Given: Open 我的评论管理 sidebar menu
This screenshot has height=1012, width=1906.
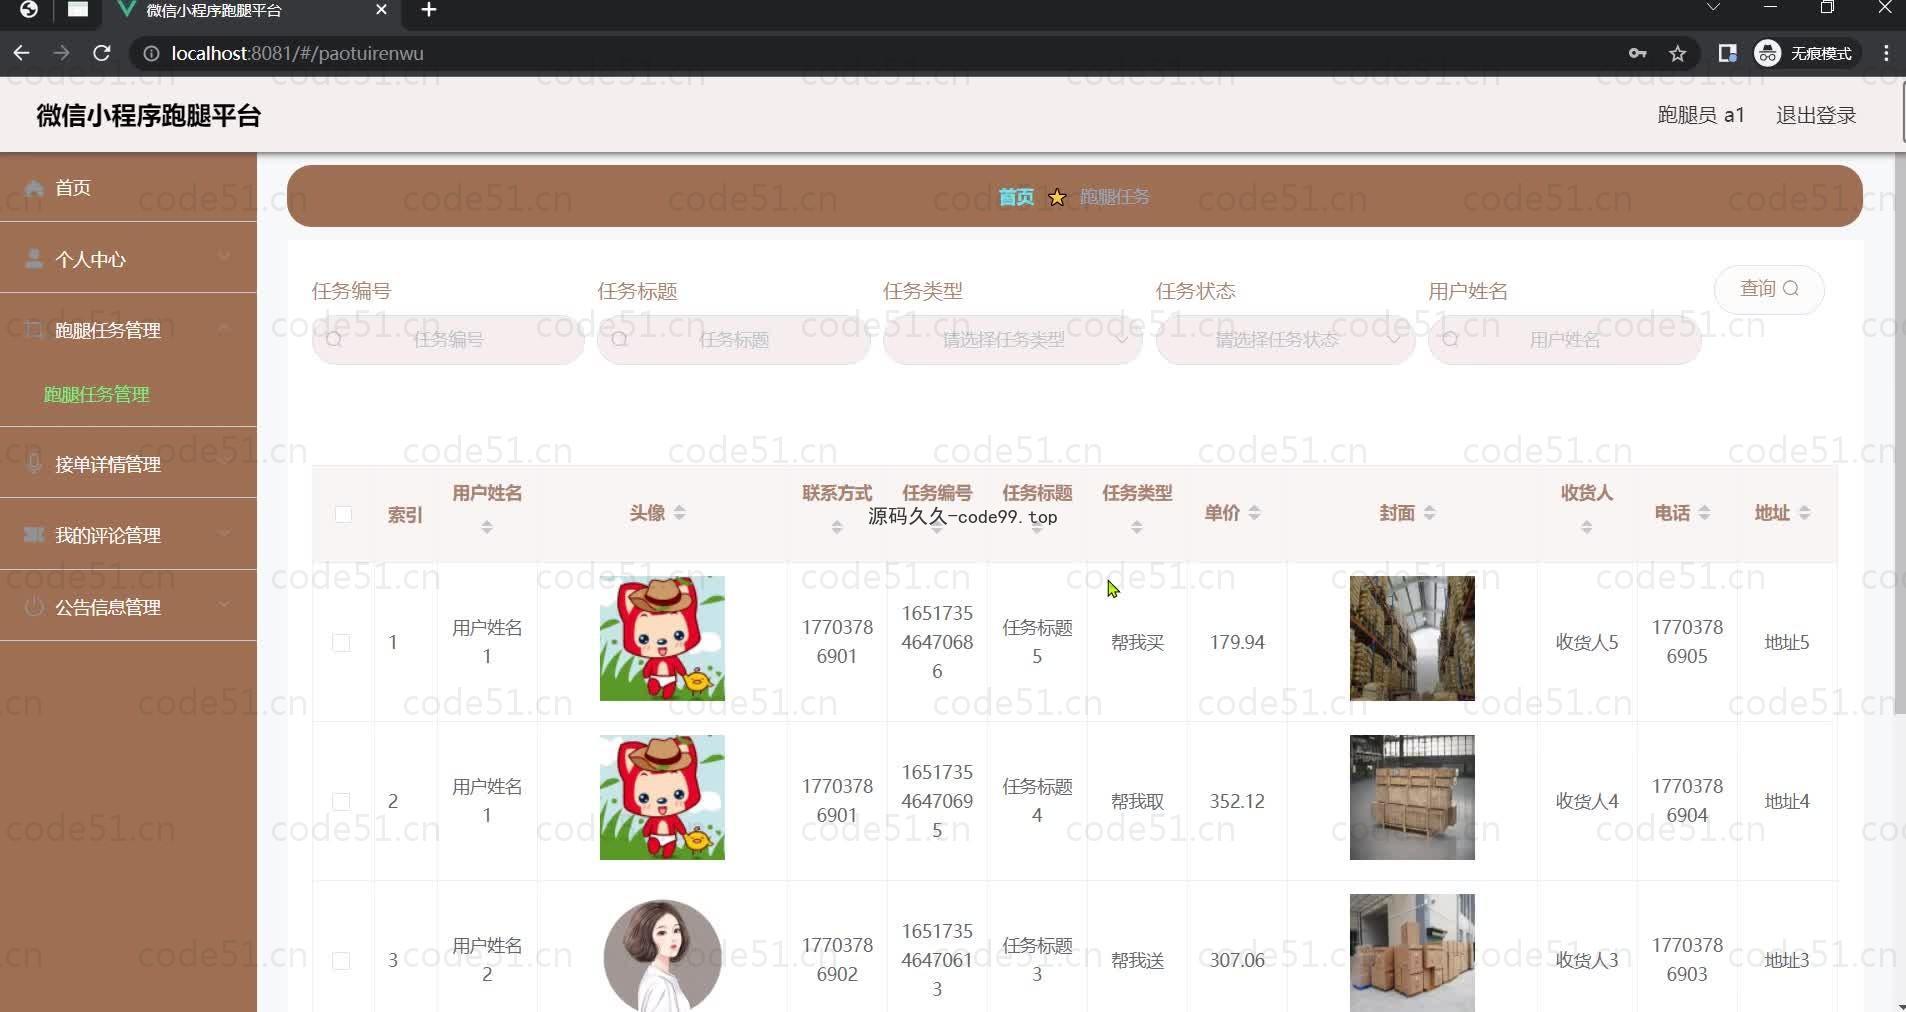Looking at the screenshot, I should click(x=128, y=535).
